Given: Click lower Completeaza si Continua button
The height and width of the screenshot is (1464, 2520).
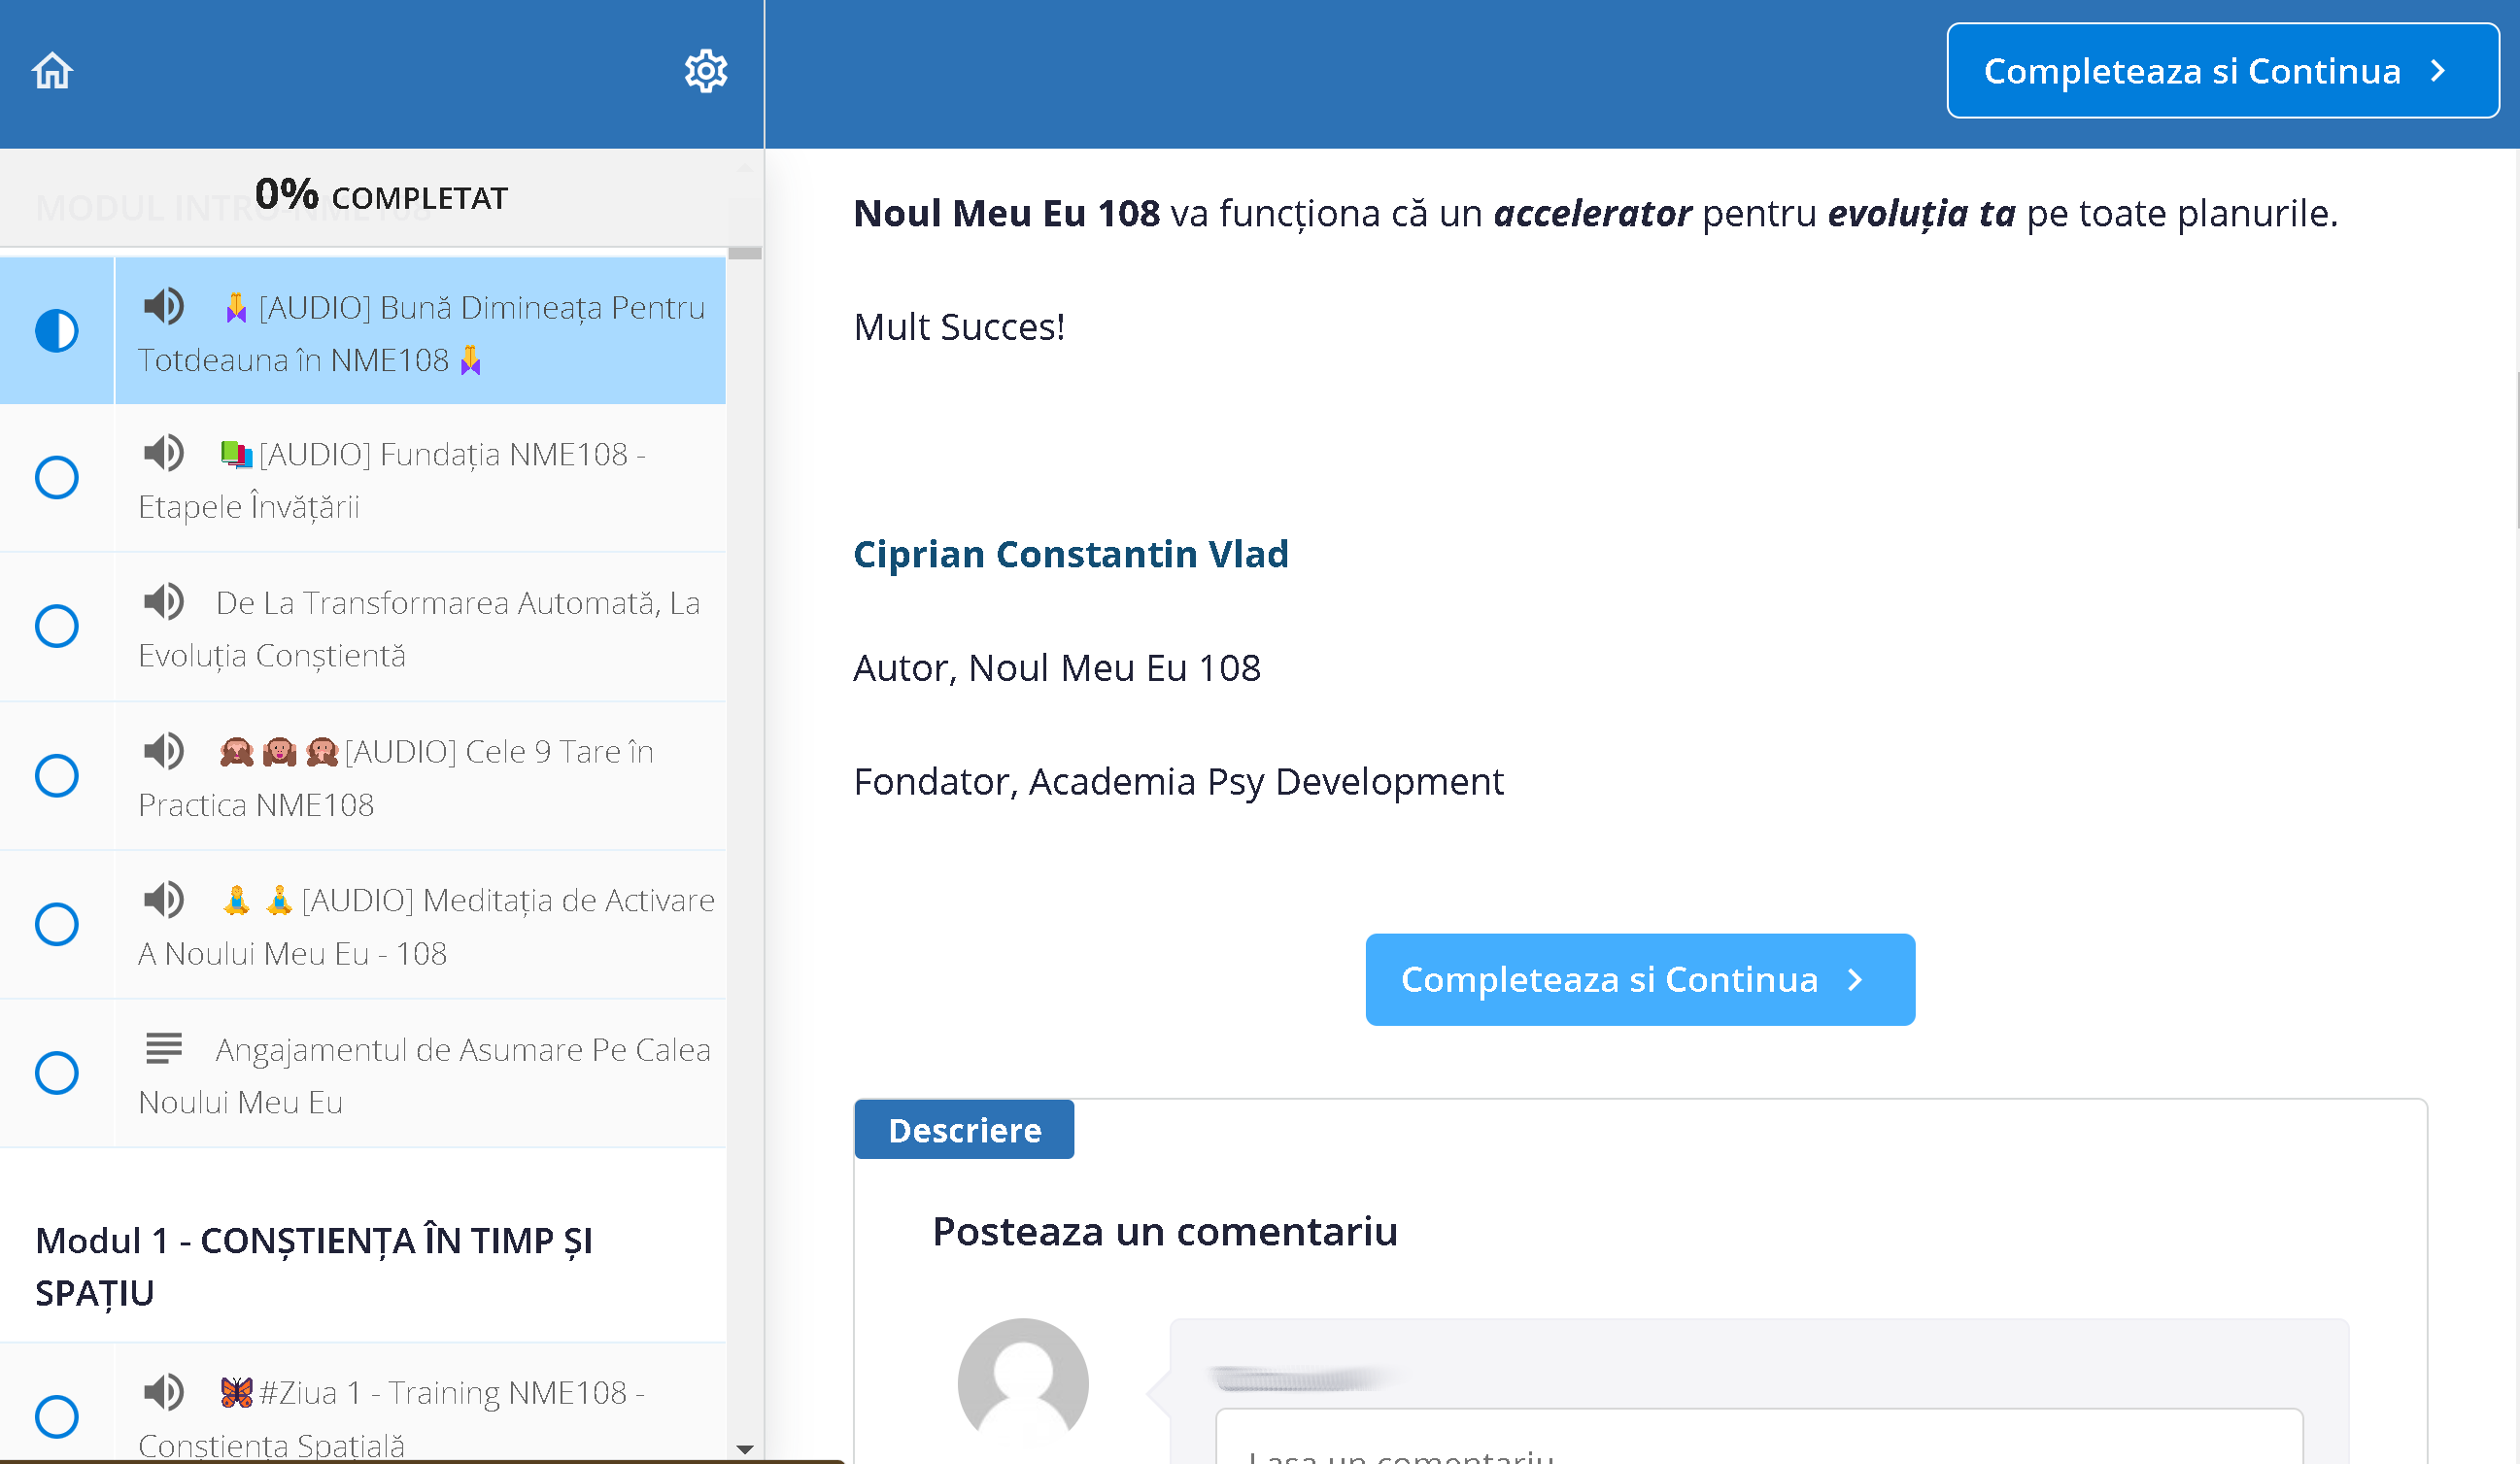Looking at the screenshot, I should [1640, 980].
